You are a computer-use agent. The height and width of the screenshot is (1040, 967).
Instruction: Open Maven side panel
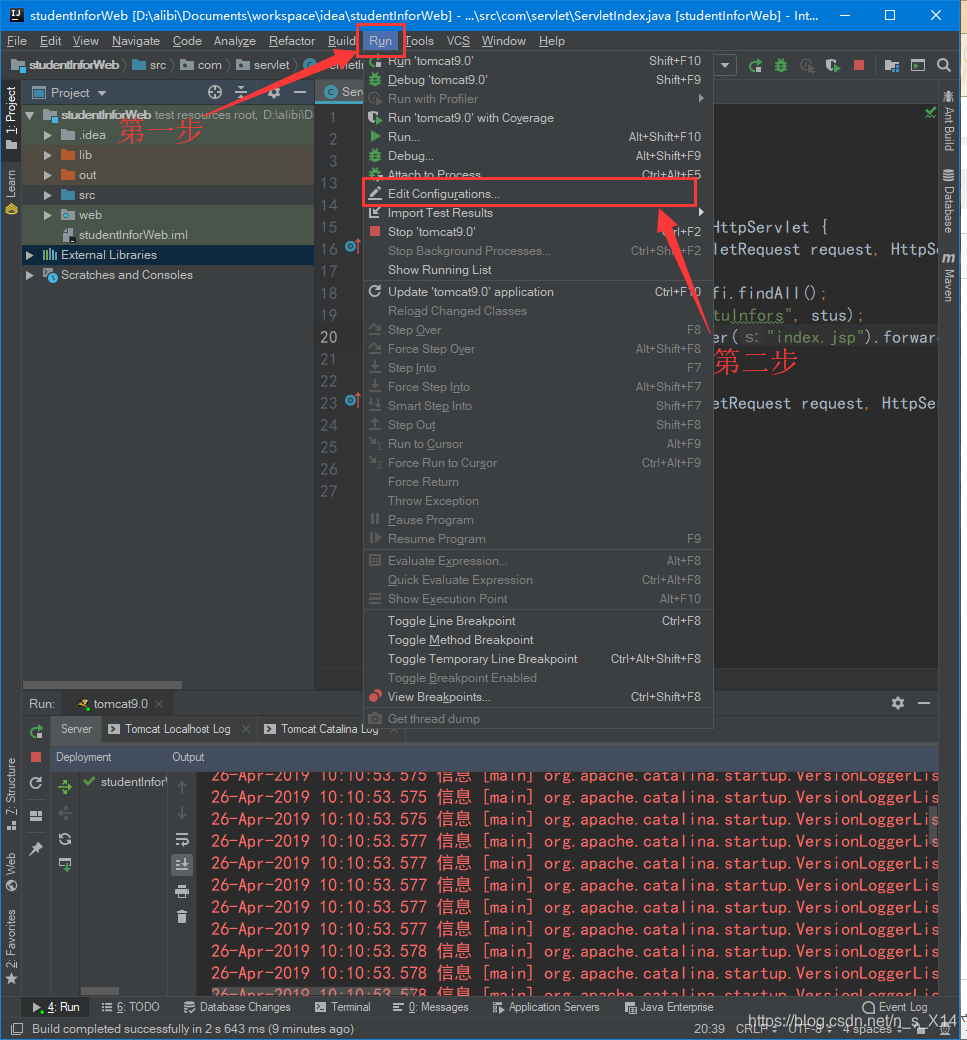coord(949,277)
